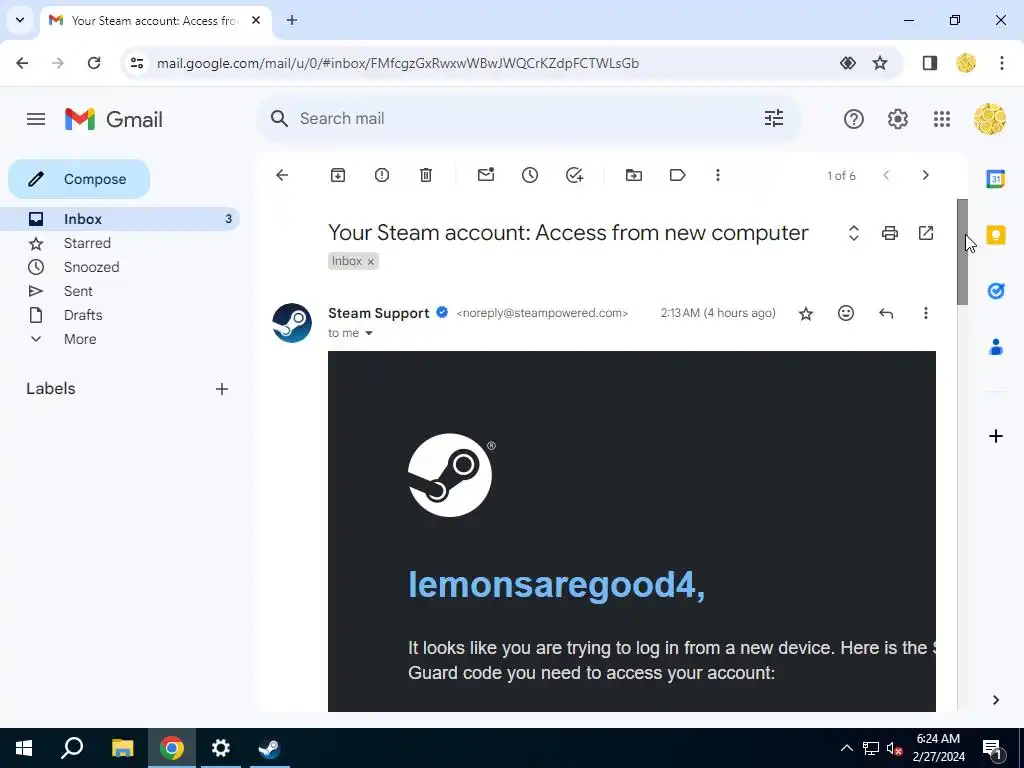1024x768 pixels.
Task: Open Google Keep side panel
Action: (995, 234)
